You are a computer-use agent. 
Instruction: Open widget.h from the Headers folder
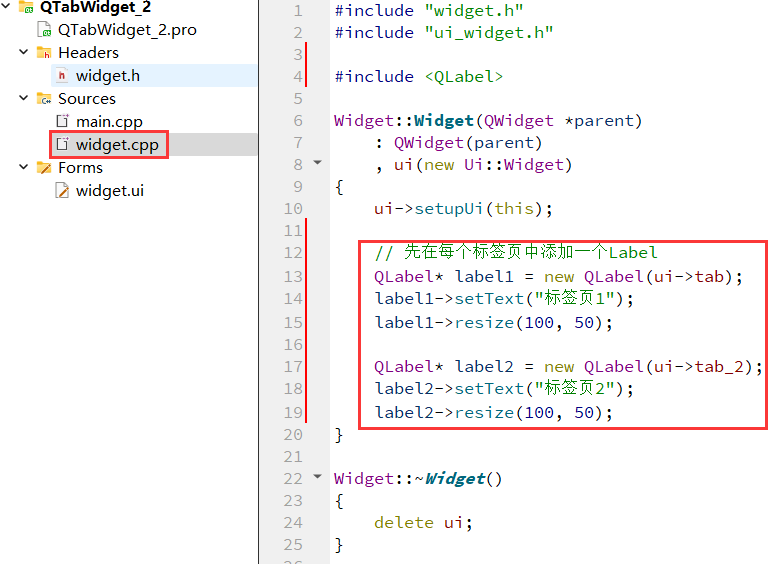coord(108,75)
